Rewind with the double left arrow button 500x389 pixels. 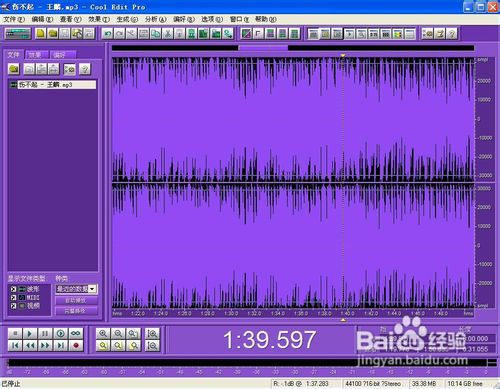click(x=30, y=346)
